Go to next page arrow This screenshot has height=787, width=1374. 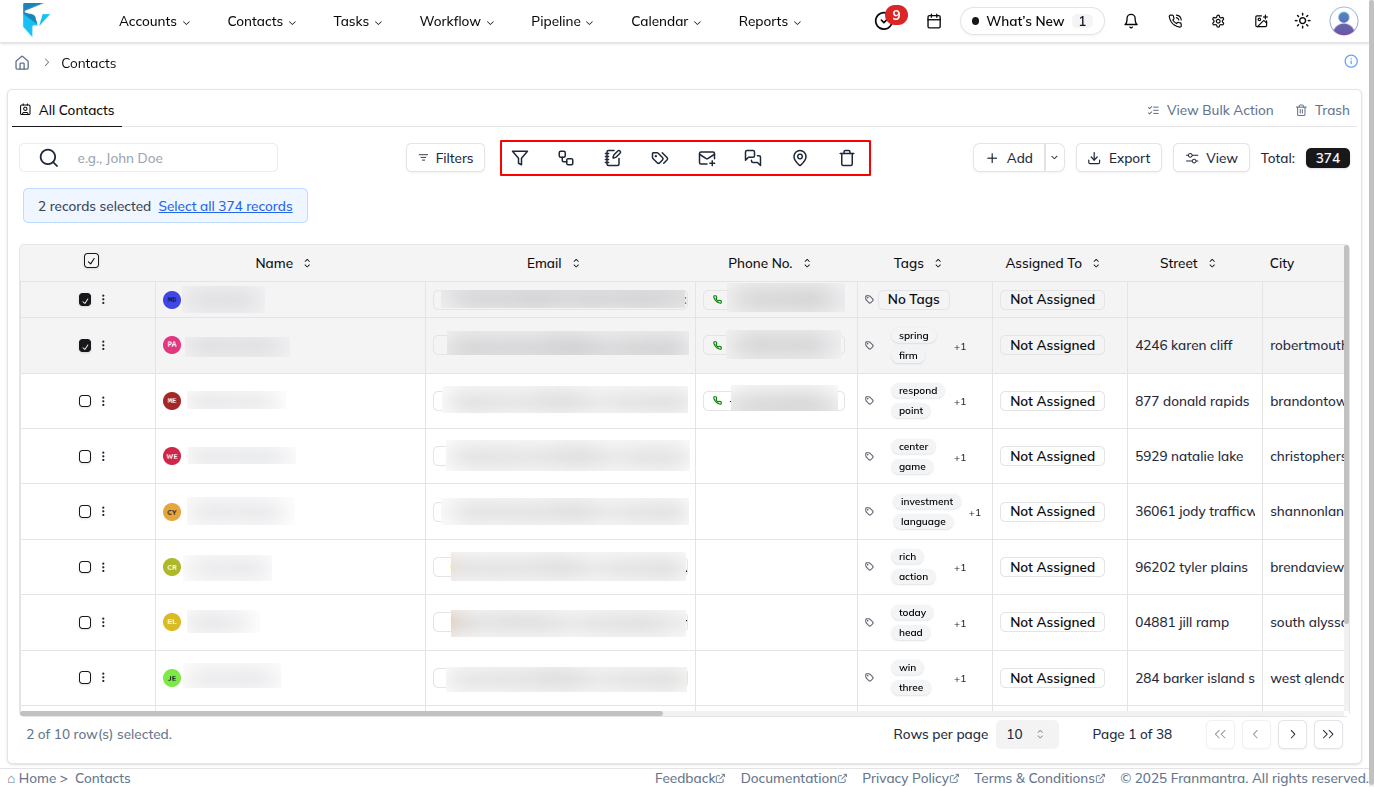click(1292, 734)
